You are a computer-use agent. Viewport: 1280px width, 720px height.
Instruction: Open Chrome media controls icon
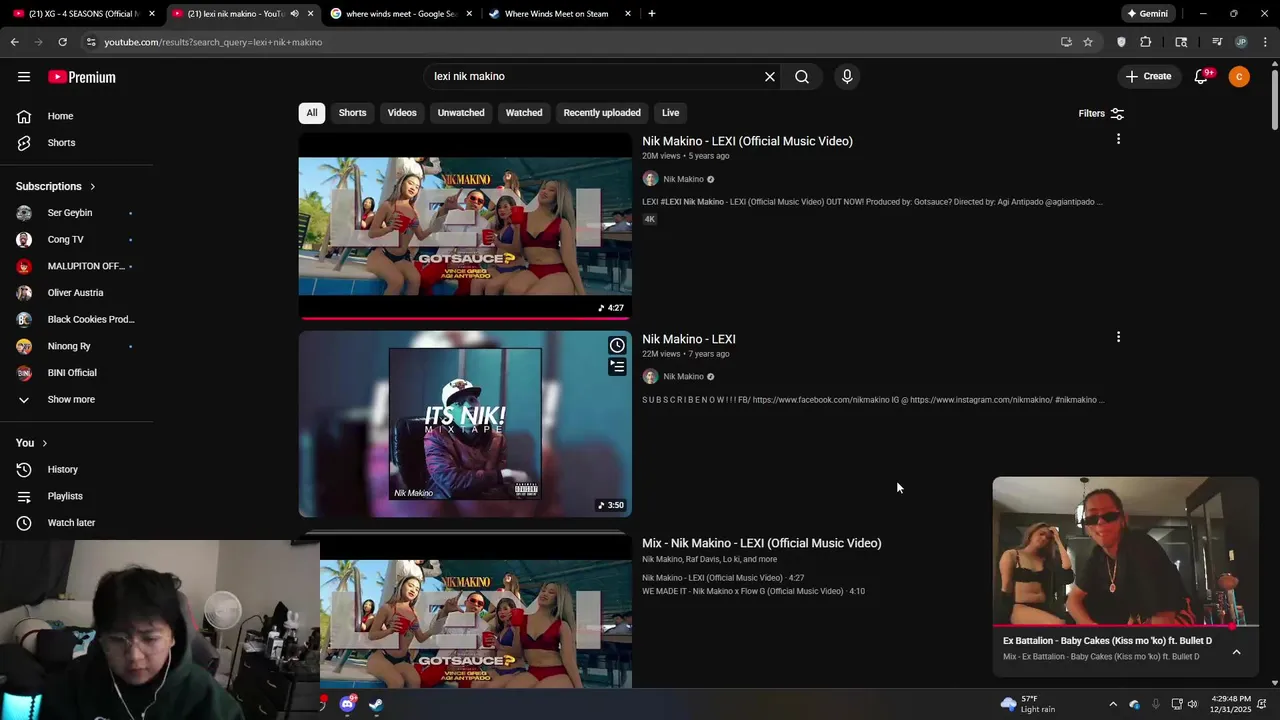[x=1217, y=42]
